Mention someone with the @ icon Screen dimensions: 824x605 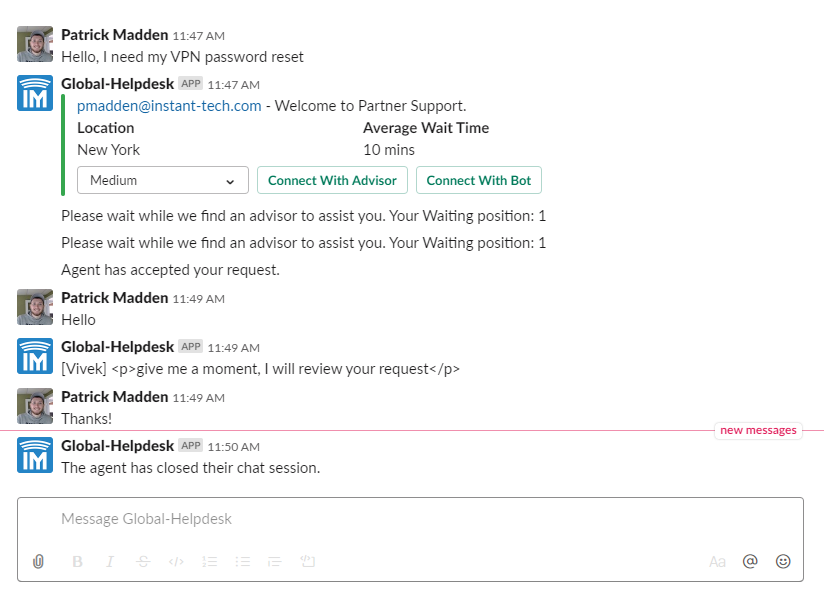point(750,561)
